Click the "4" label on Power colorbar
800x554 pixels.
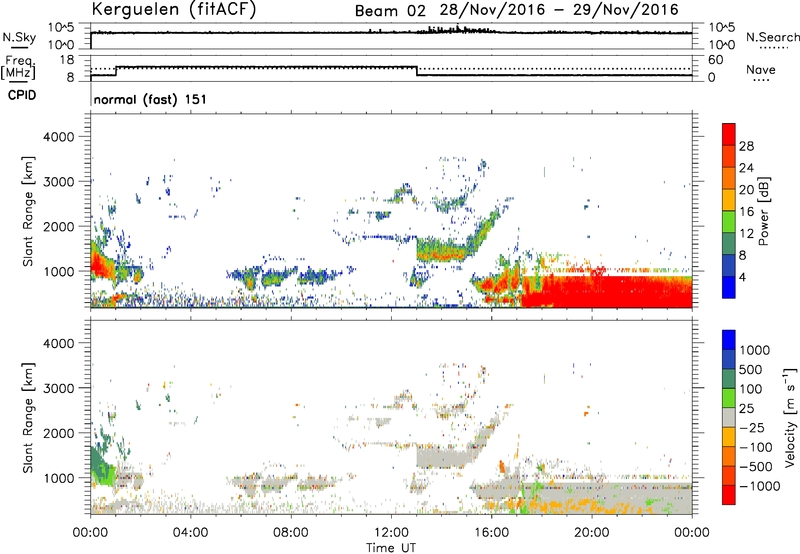point(743,278)
